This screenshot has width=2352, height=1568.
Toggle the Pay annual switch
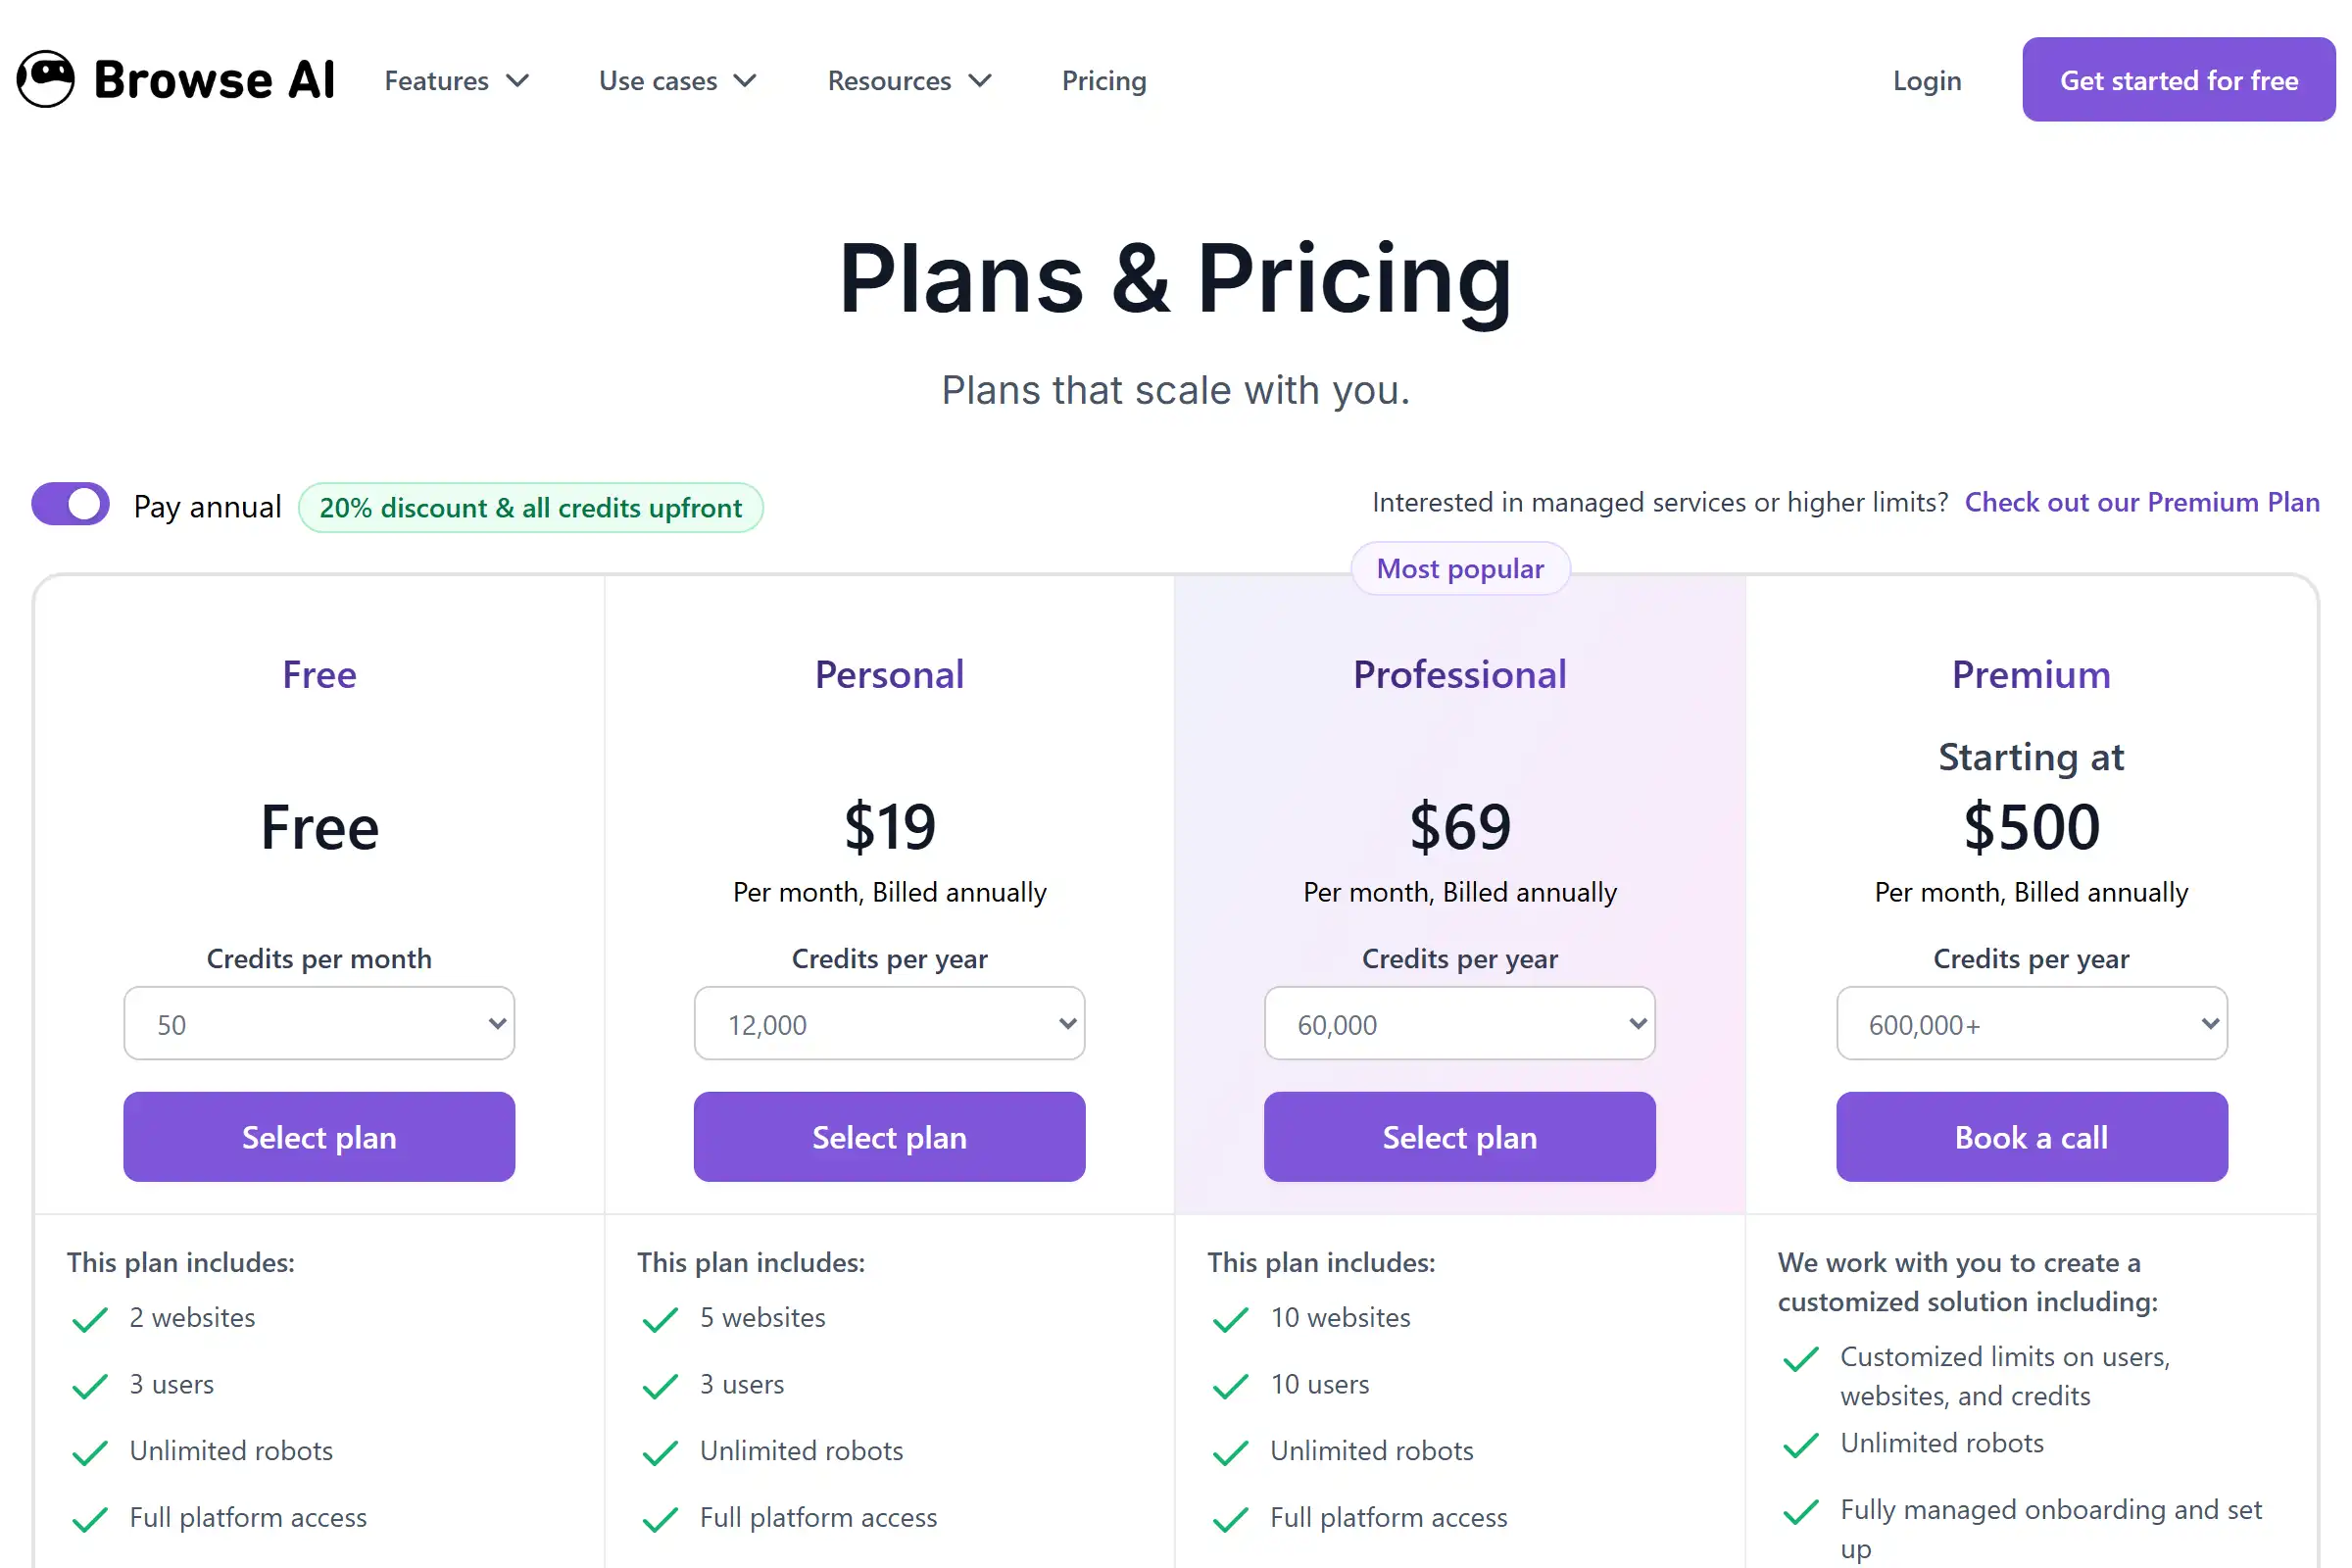click(x=69, y=505)
